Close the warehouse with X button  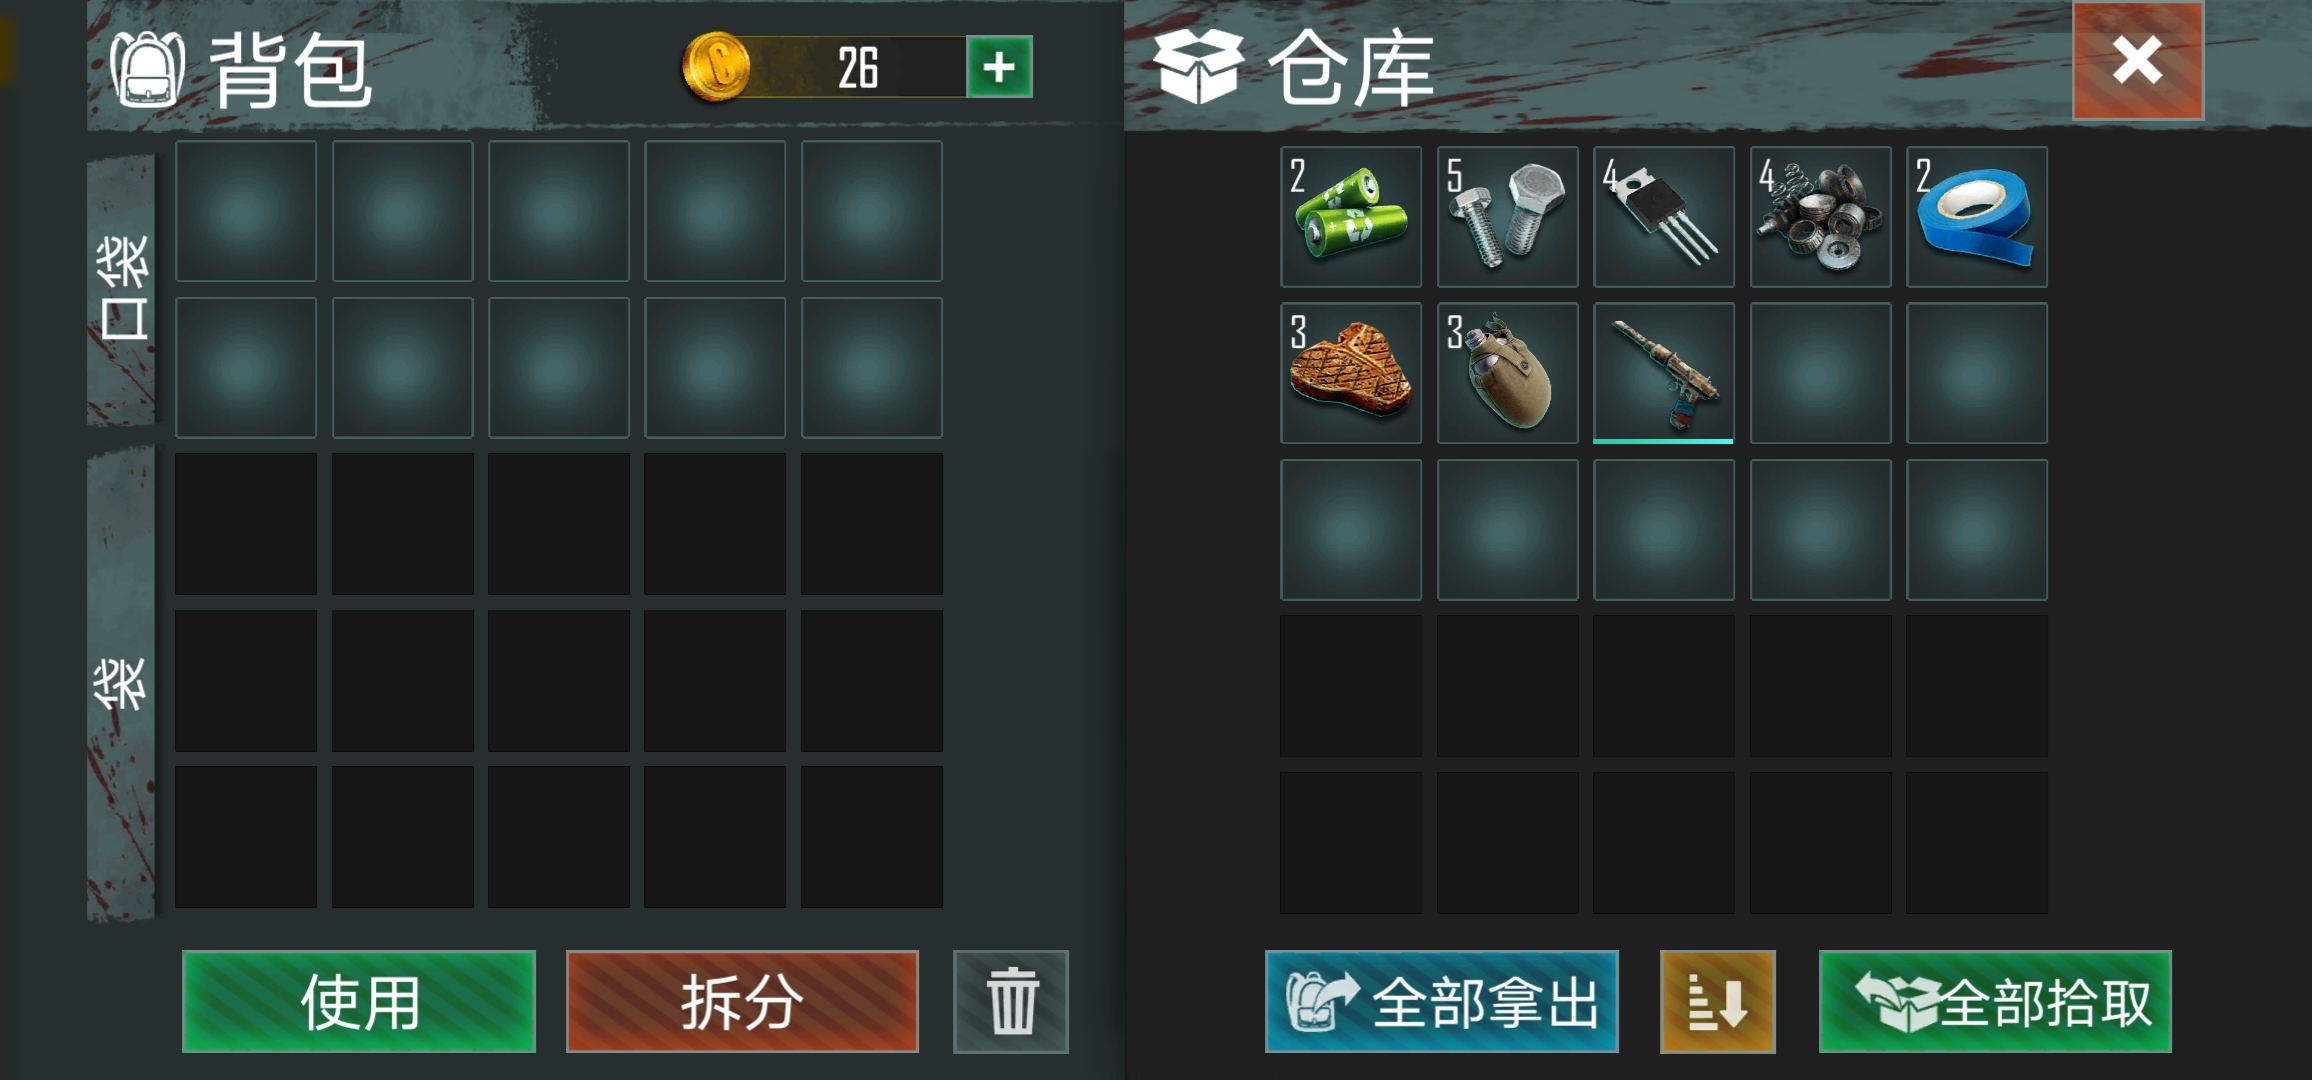(2138, 61)
